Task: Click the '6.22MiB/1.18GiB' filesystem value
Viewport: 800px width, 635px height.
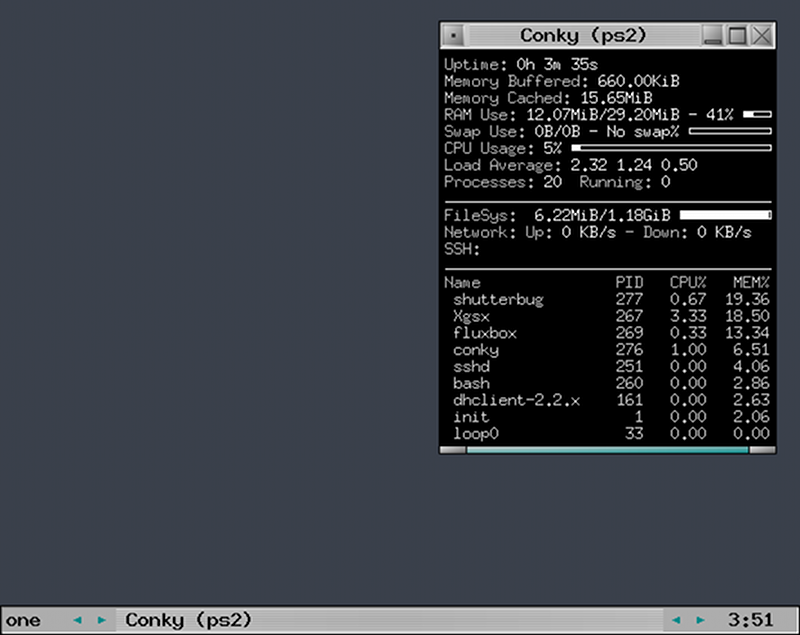Action: (x=602, y=216)
